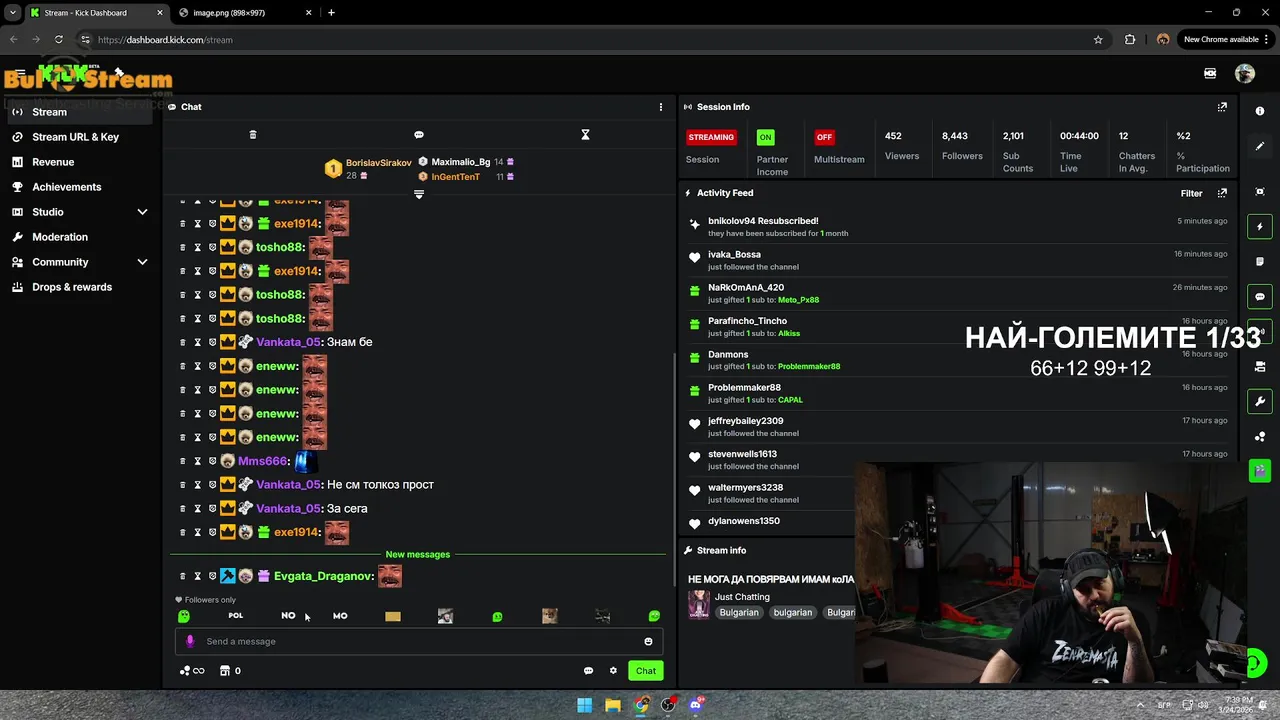Click the channel points infinity icon
The height and width of the screenshot is (720, 1280).
click(x=192, y=671)
